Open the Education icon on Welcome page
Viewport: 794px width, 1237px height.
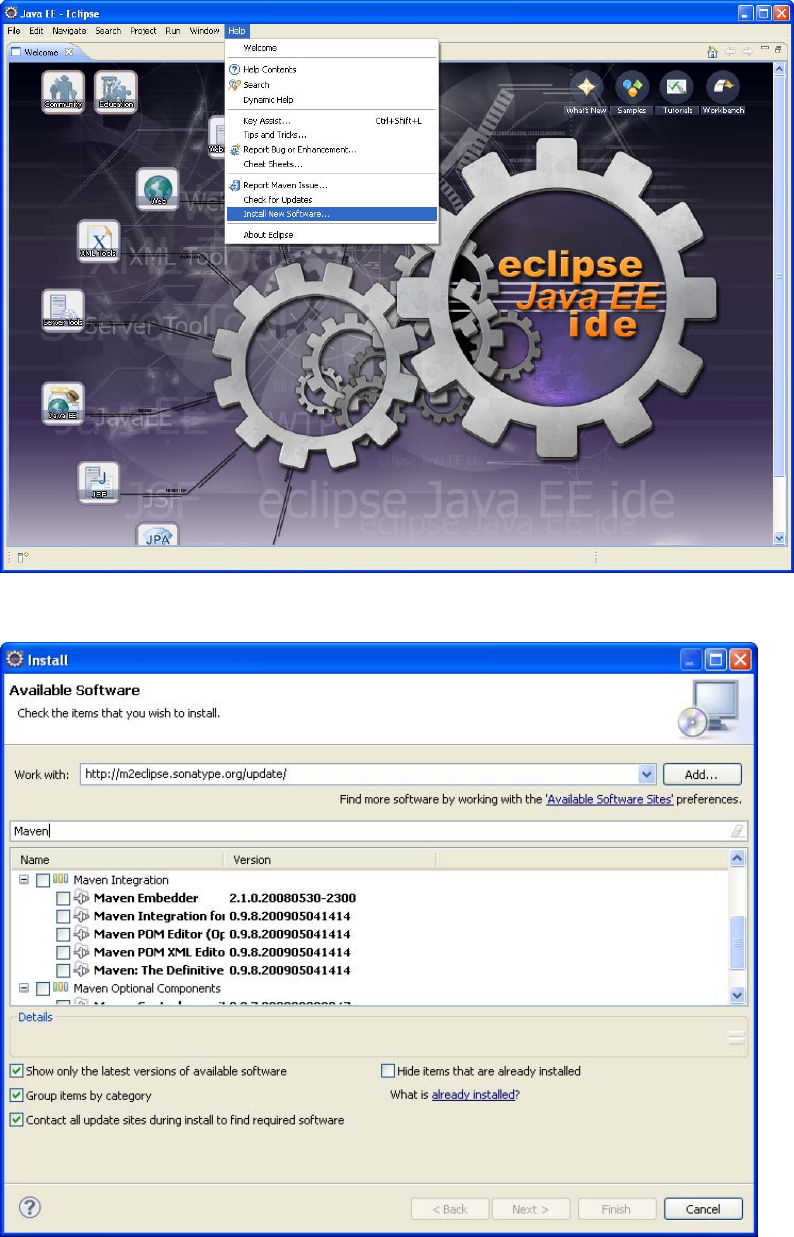point(116,91)
